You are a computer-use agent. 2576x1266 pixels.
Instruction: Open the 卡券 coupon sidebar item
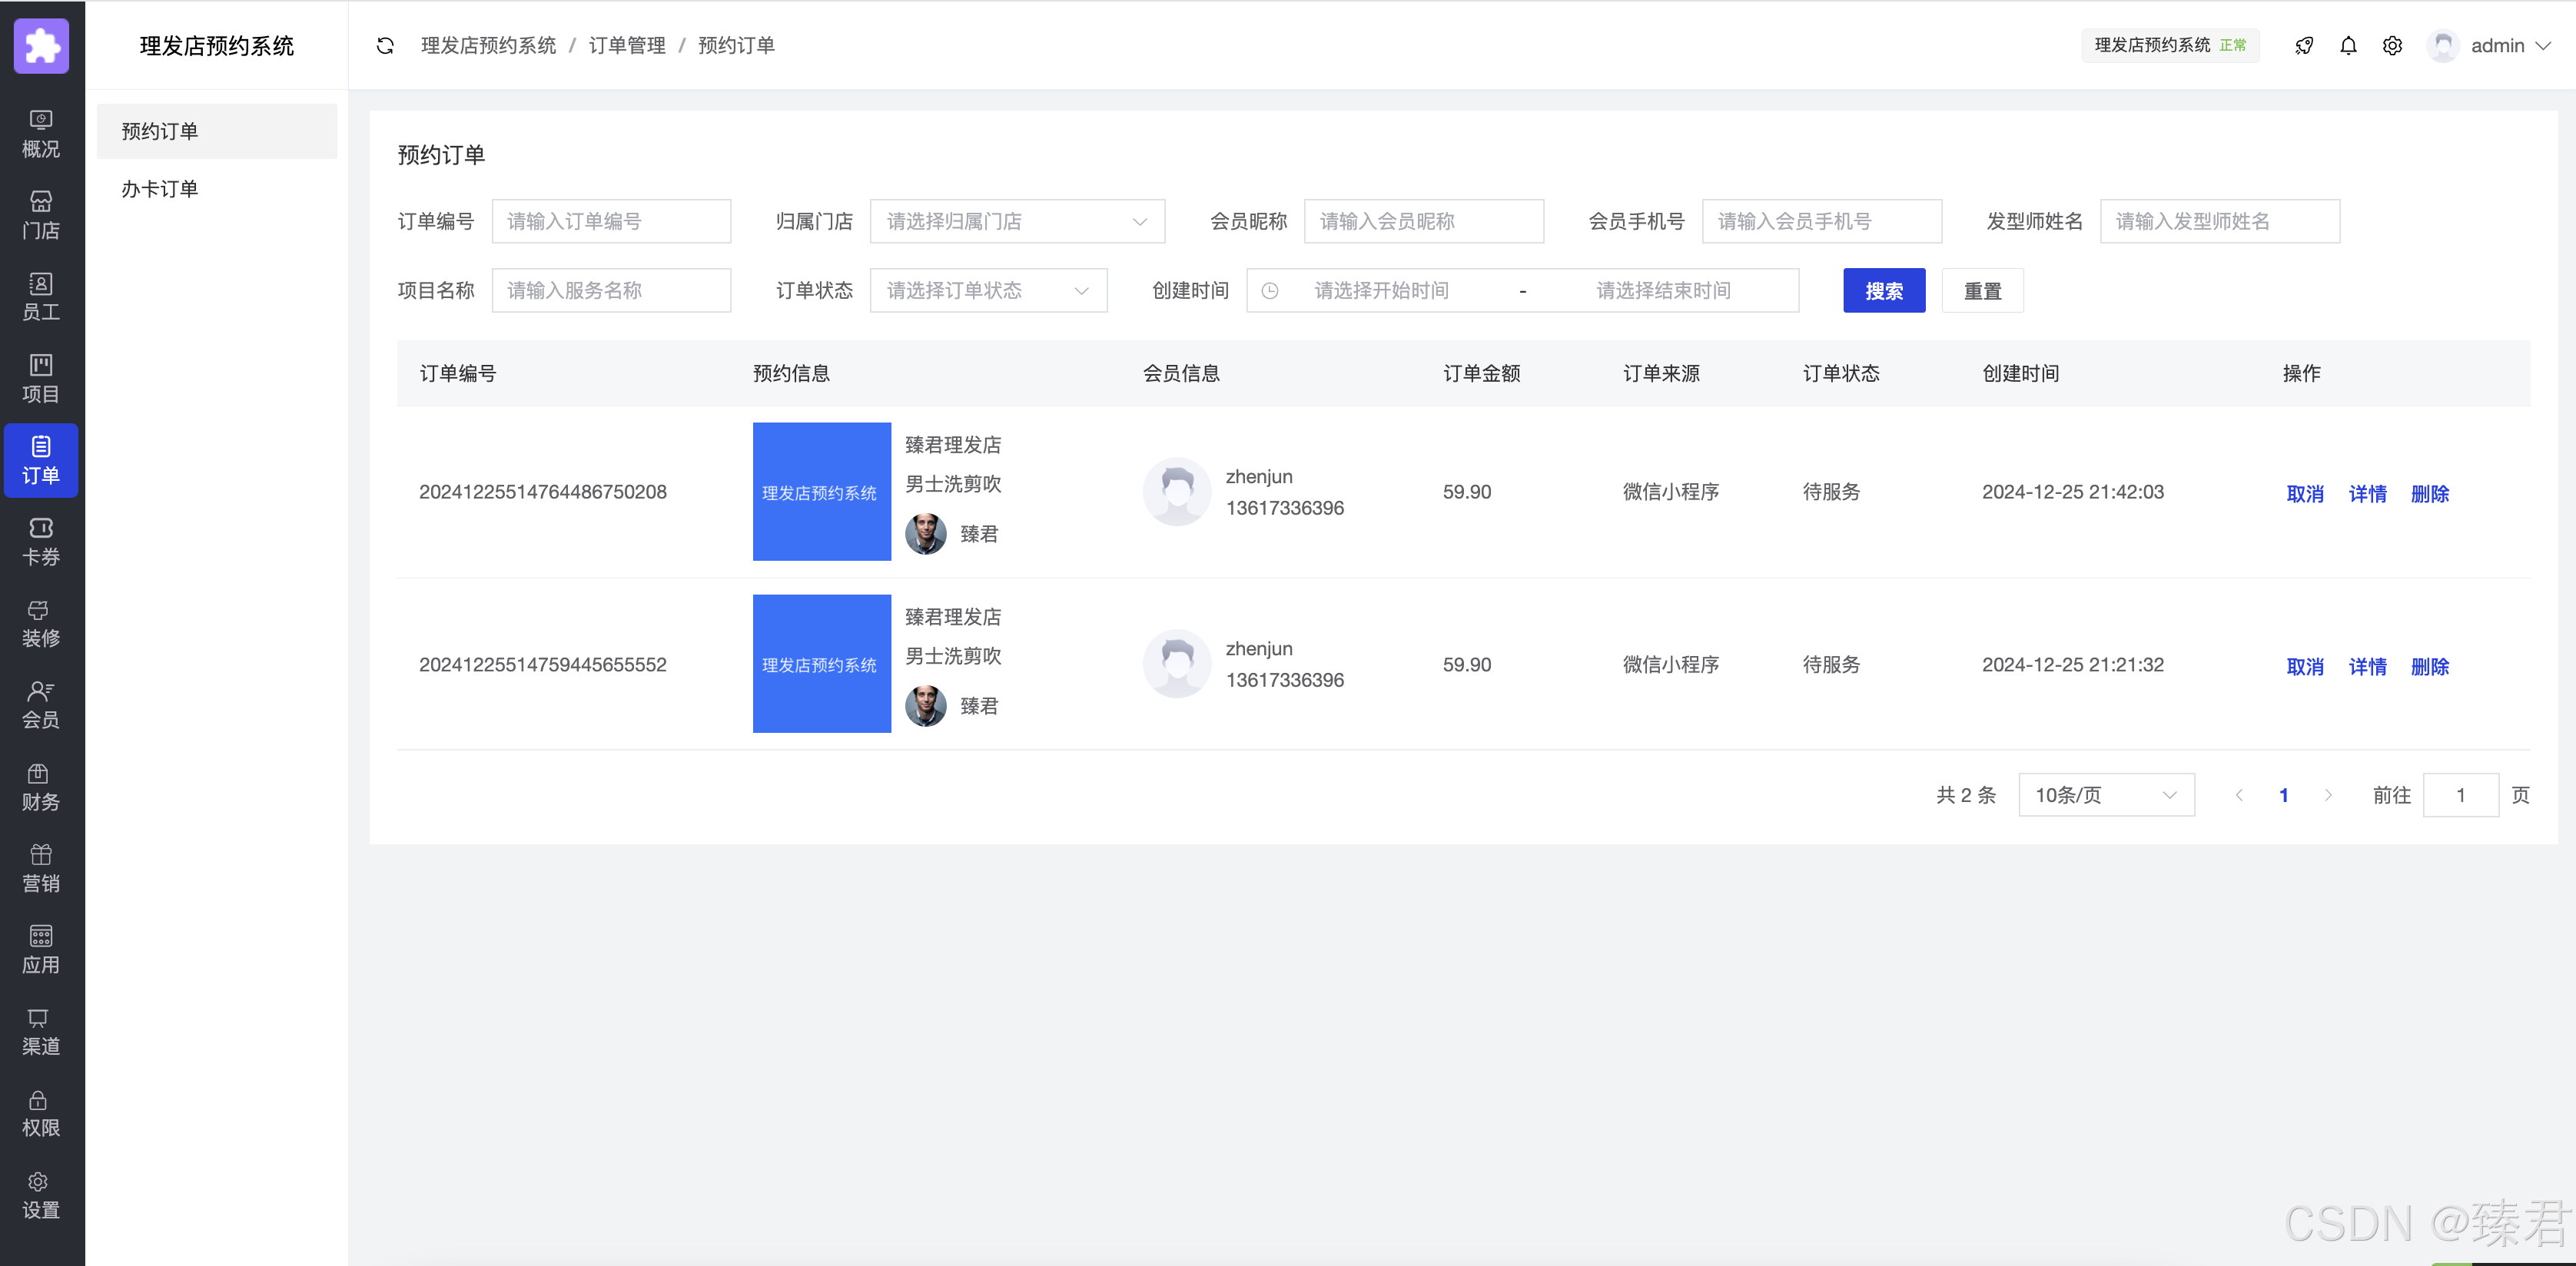pos(41,542)
